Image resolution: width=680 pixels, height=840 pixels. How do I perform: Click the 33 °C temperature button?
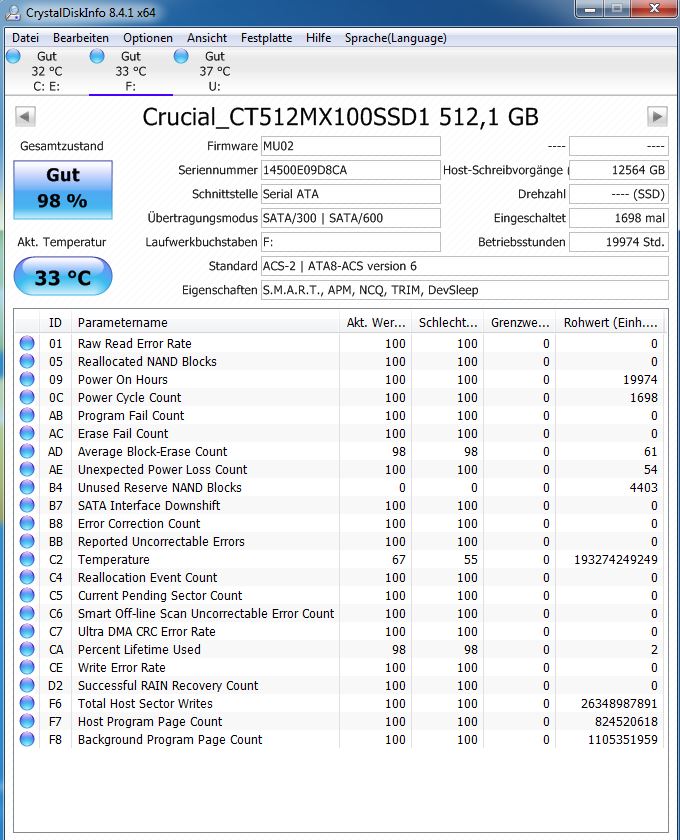pyautogui.click(x=63, y=276)
